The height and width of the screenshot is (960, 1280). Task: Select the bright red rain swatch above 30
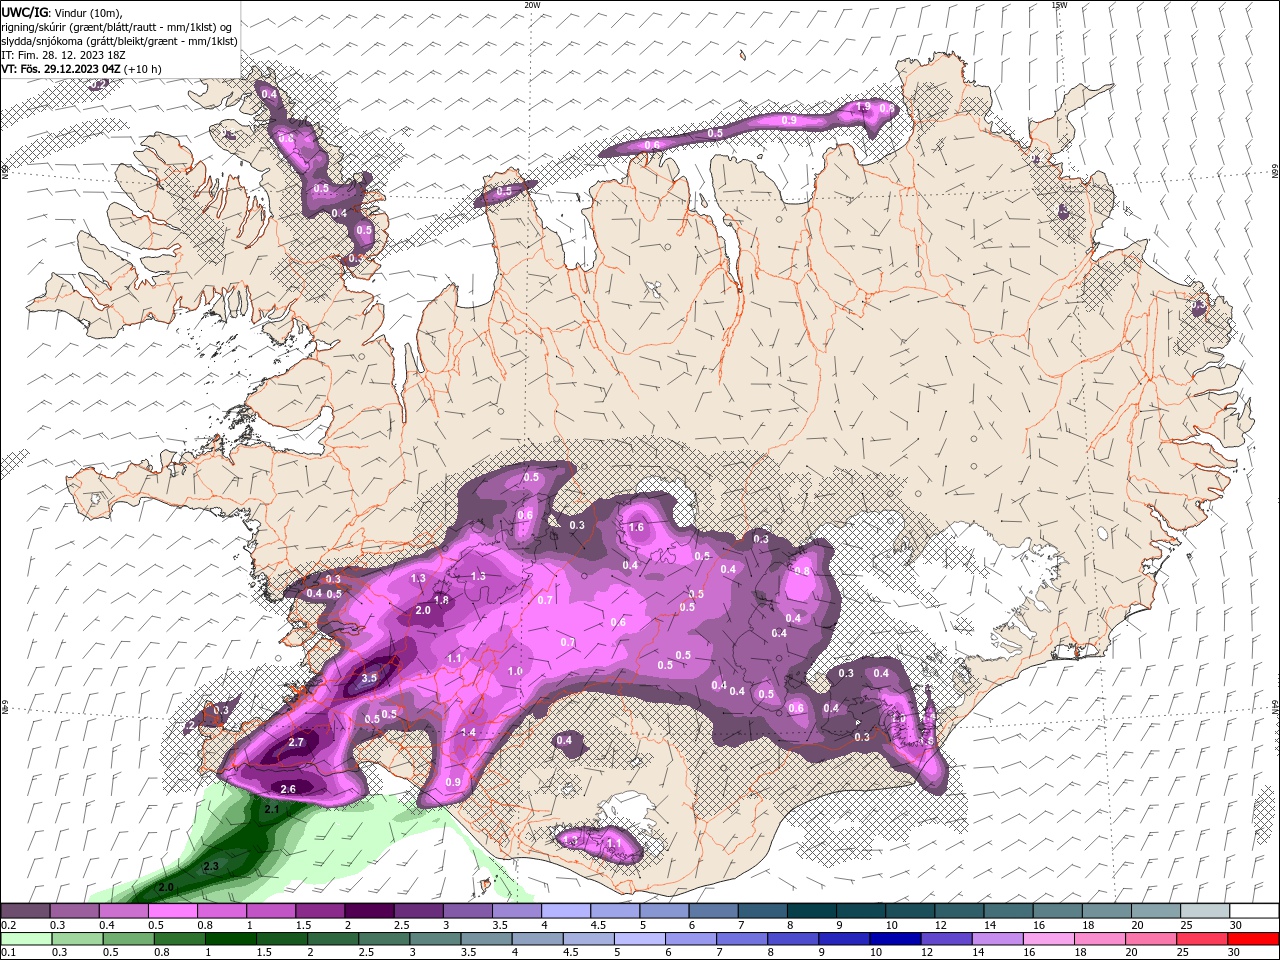point(1253,939)
